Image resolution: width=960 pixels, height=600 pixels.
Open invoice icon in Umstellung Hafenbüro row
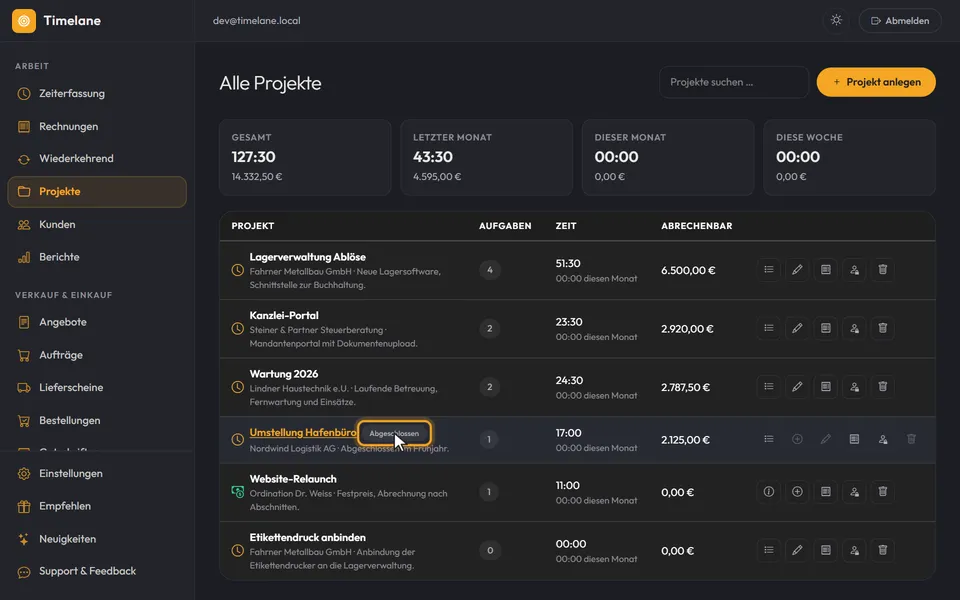tap(854, 439)
